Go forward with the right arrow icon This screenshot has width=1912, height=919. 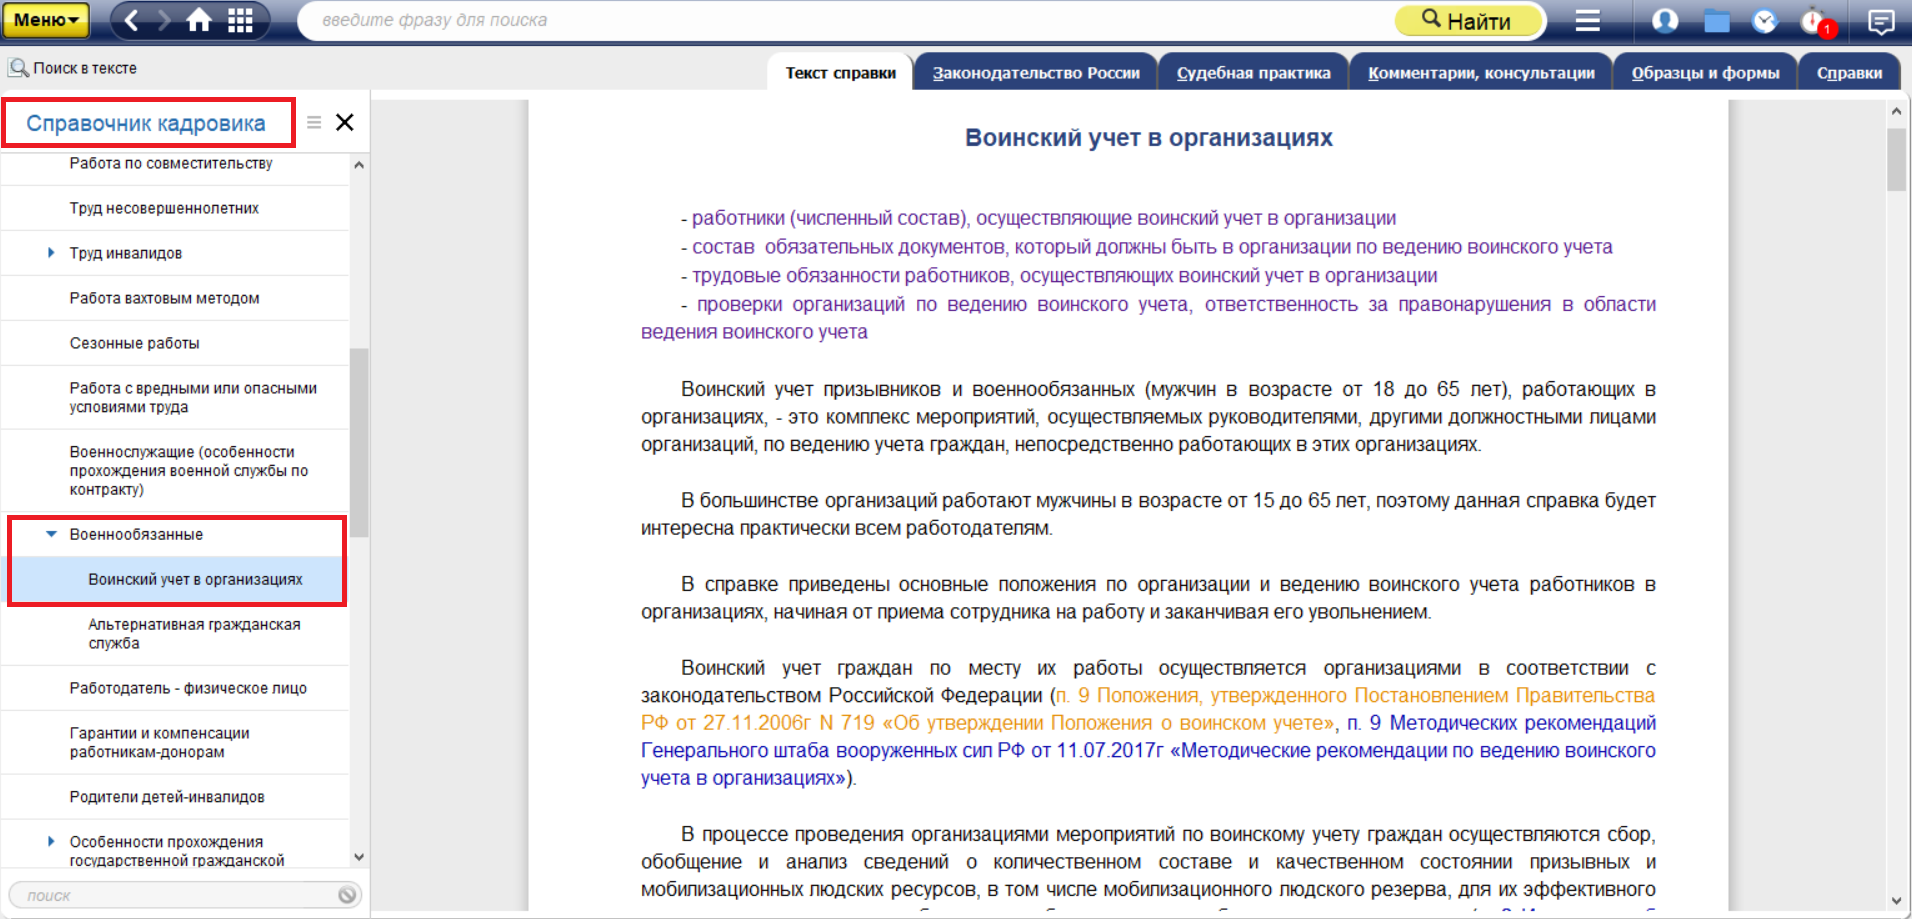click(x=165, y=20)
